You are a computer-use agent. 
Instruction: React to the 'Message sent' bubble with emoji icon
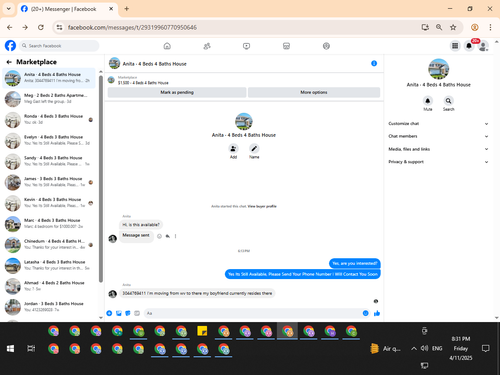tap(159, 236)
